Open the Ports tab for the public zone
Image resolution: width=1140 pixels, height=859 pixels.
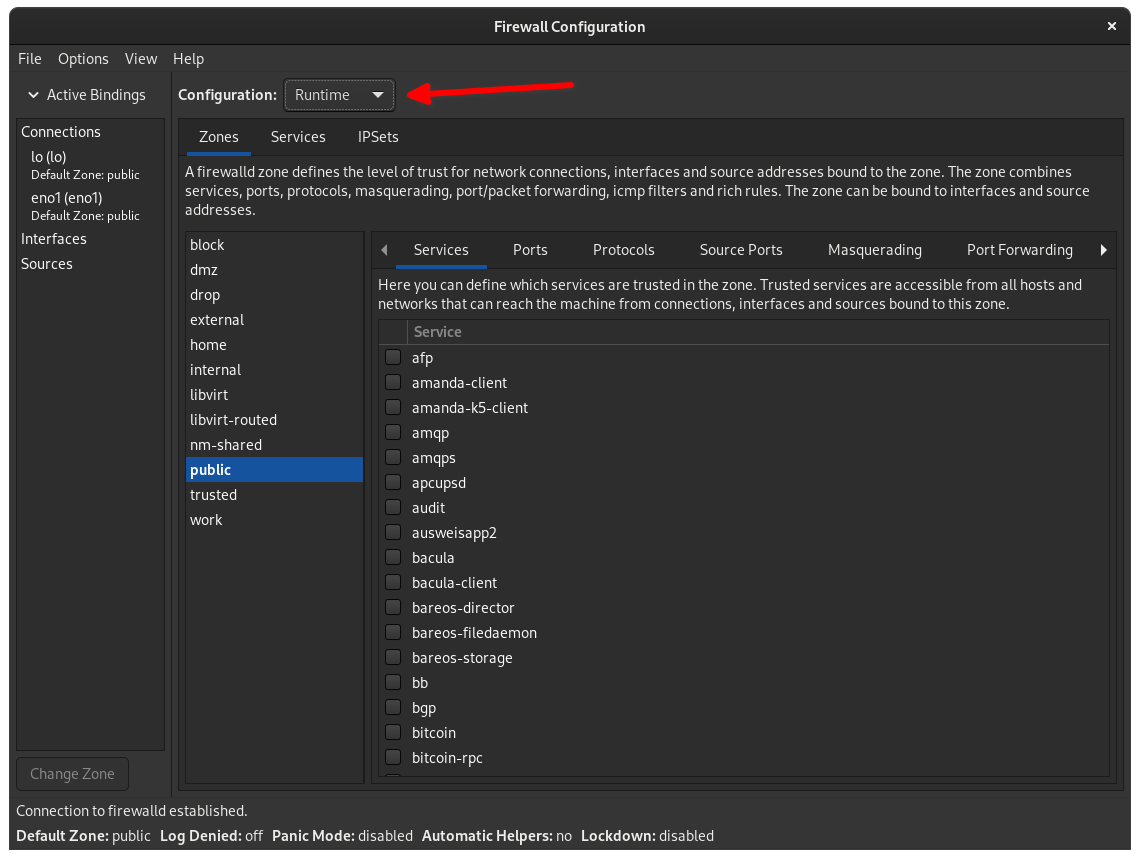click(x=530, y=250)
